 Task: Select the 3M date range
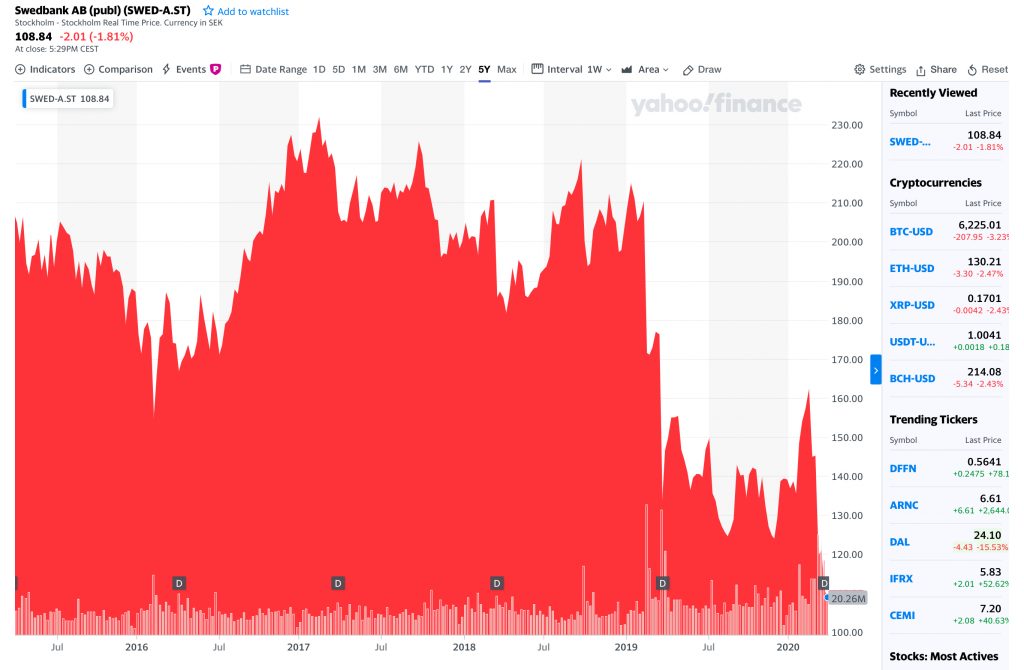pyautogui.click(x=379, y=69)
